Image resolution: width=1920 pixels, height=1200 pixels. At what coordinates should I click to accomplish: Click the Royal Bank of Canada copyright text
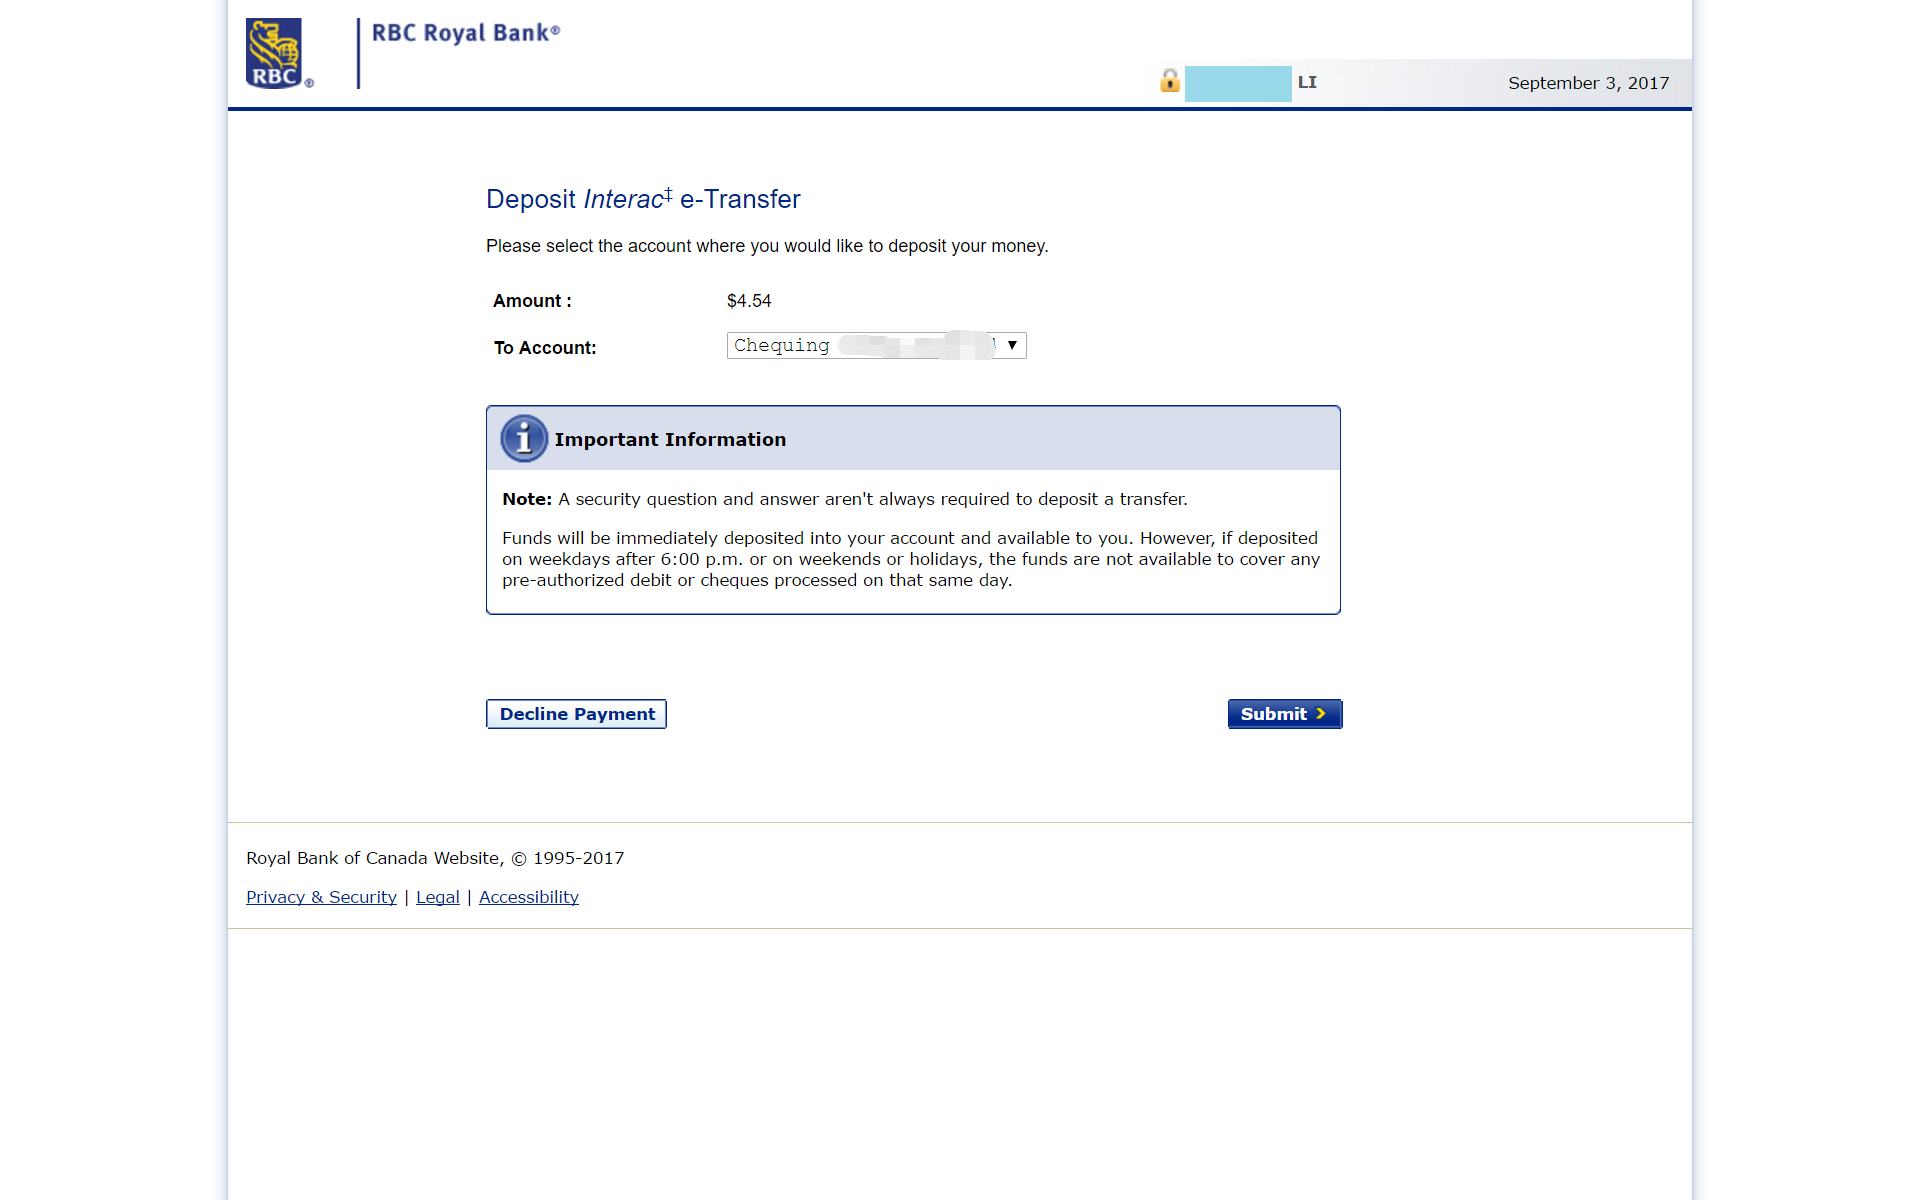435,858
